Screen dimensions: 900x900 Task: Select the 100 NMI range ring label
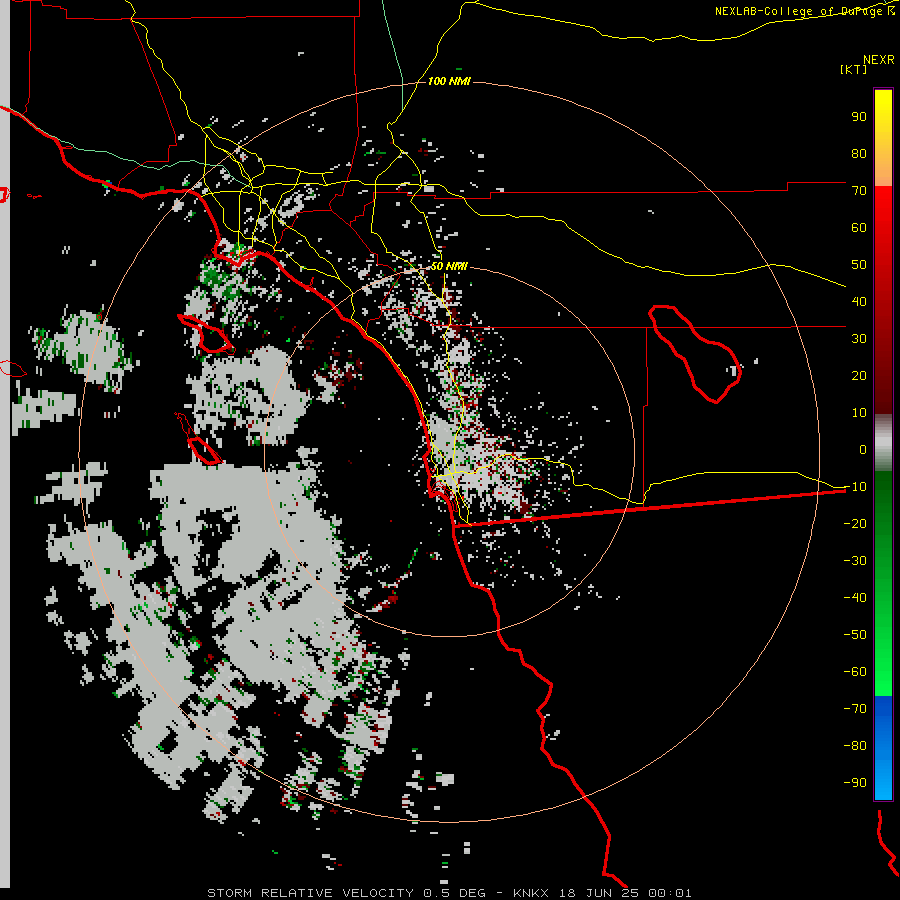[449, 81]
